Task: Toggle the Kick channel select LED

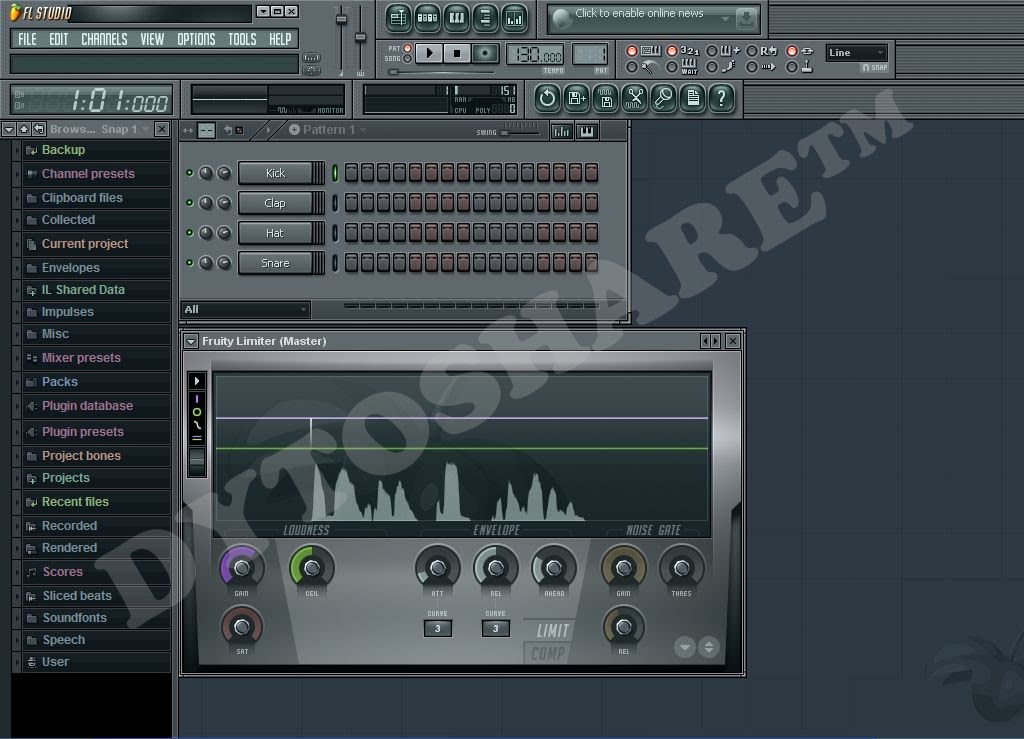Action: 335,173
